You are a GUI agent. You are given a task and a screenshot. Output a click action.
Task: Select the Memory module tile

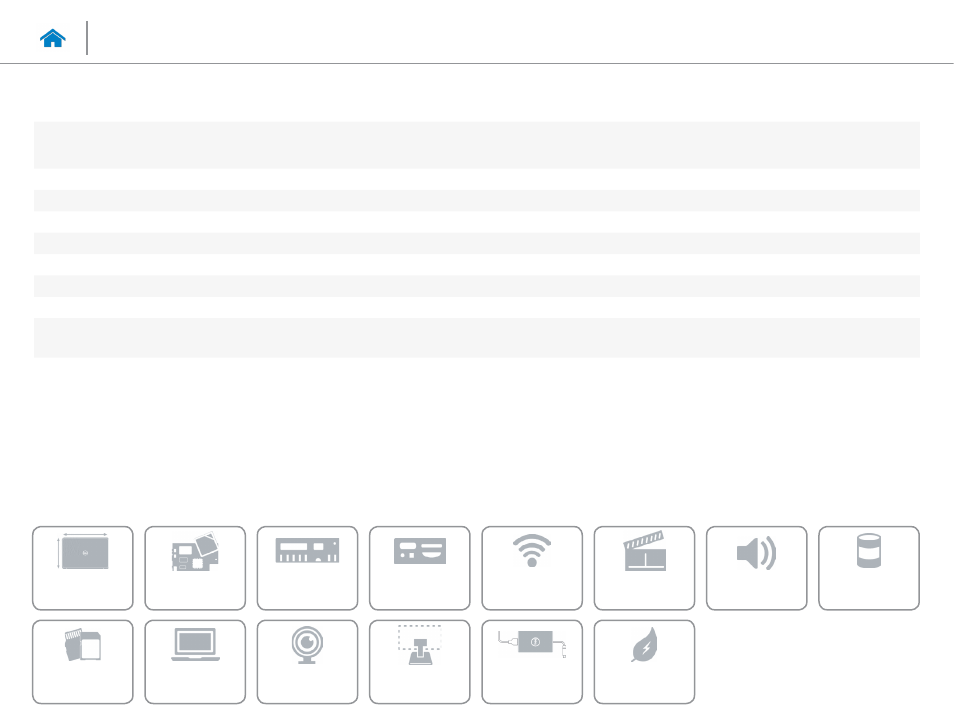[307, 568]
